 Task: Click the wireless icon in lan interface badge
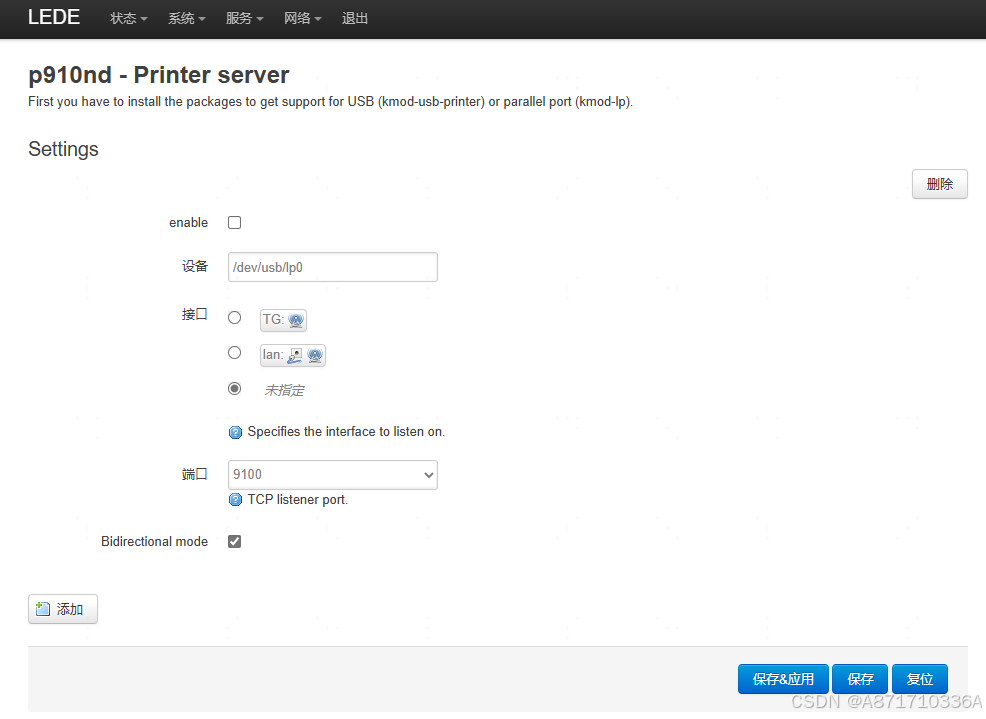point(314,355)
